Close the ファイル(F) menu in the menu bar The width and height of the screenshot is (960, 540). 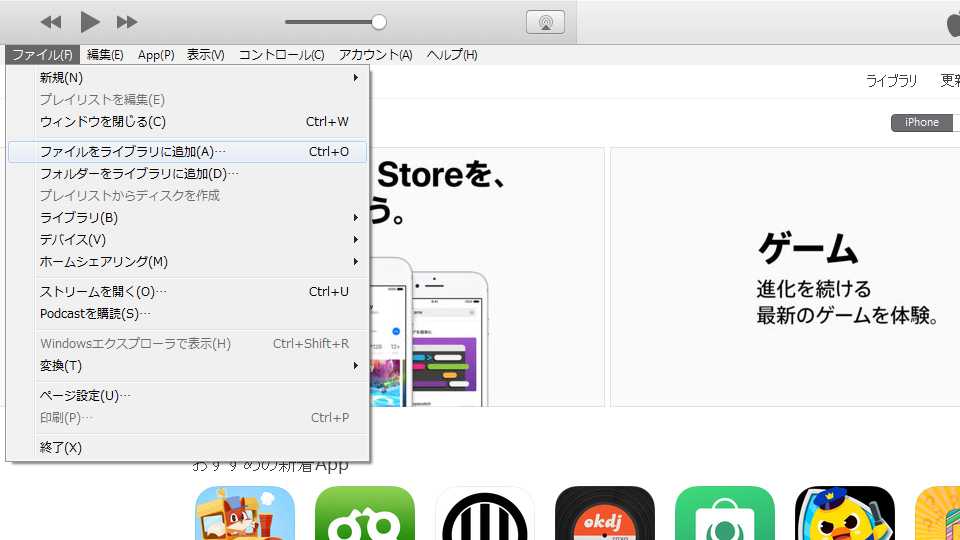tap(42, 54)
